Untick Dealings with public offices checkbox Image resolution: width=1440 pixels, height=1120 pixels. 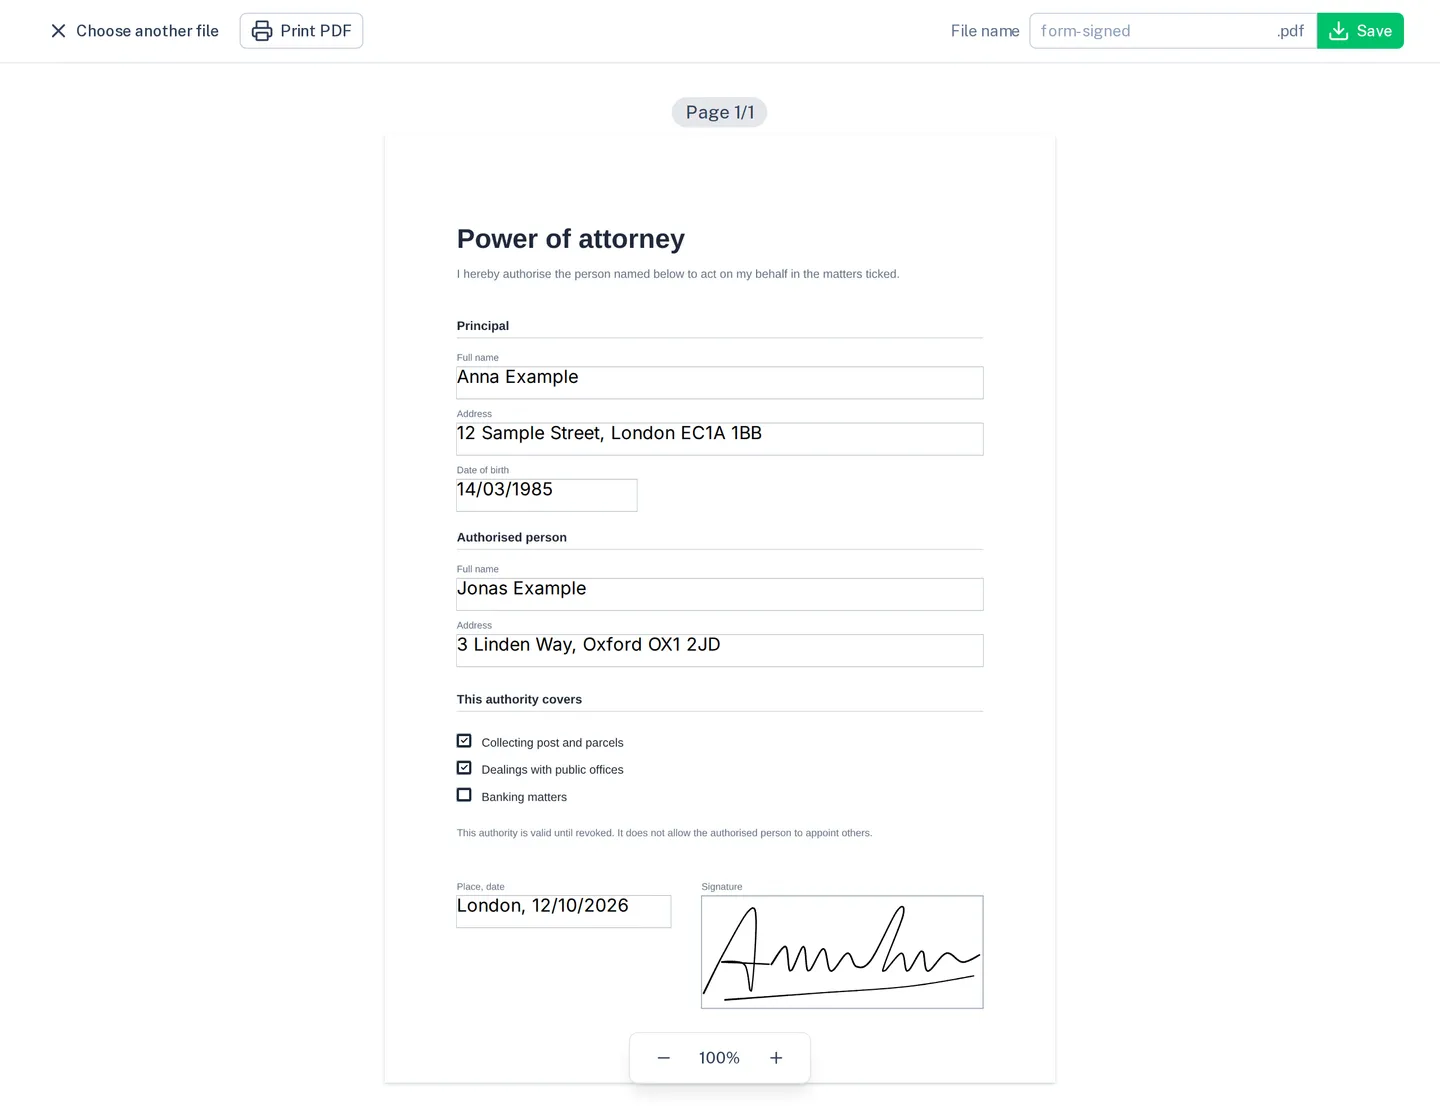464,768
